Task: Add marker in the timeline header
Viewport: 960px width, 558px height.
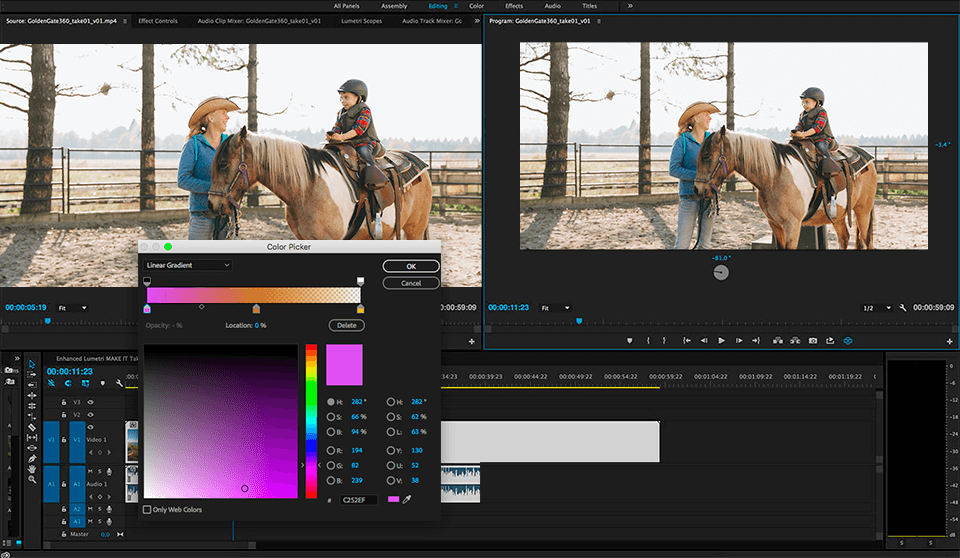Action: click(102, 383)
